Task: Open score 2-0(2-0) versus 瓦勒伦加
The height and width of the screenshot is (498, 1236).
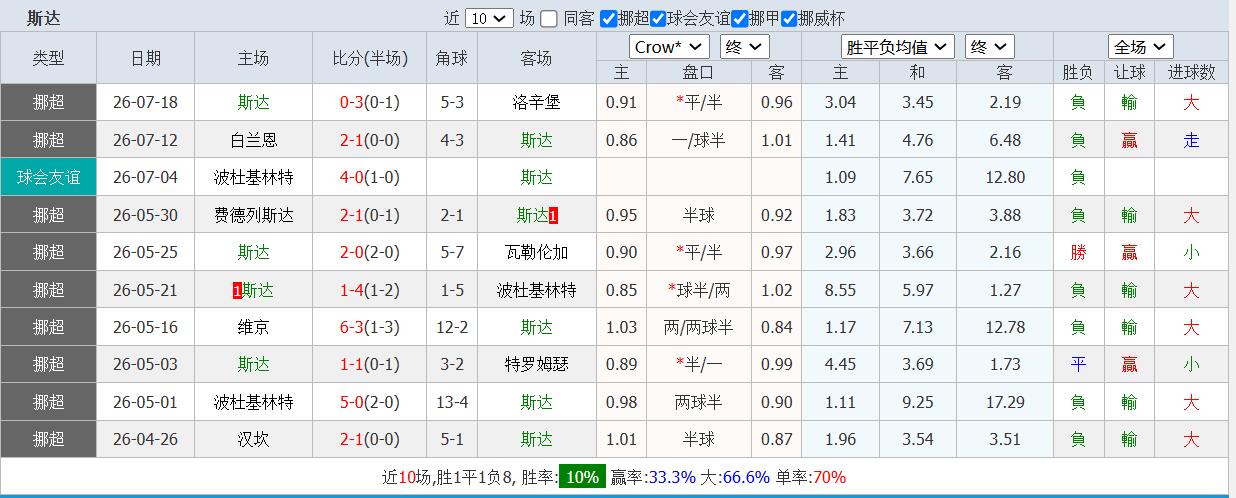Action: pyautogui.click(x=370, y=252)
